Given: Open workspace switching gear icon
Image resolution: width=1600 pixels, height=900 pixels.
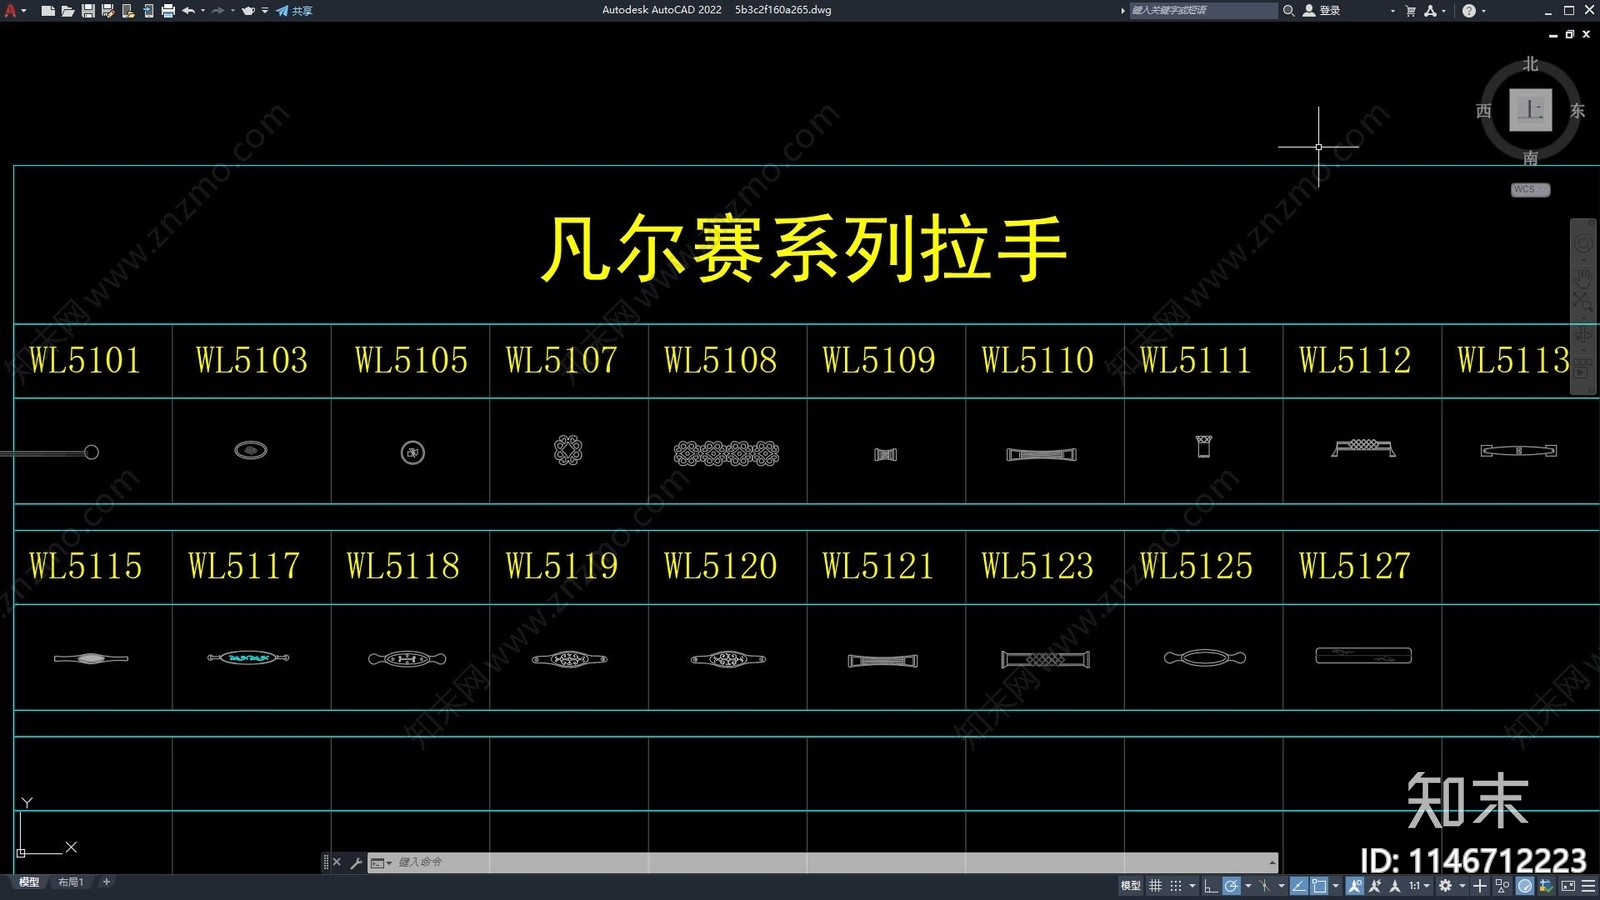Looking at the screenshot, I should click(x=1445, y=886).
